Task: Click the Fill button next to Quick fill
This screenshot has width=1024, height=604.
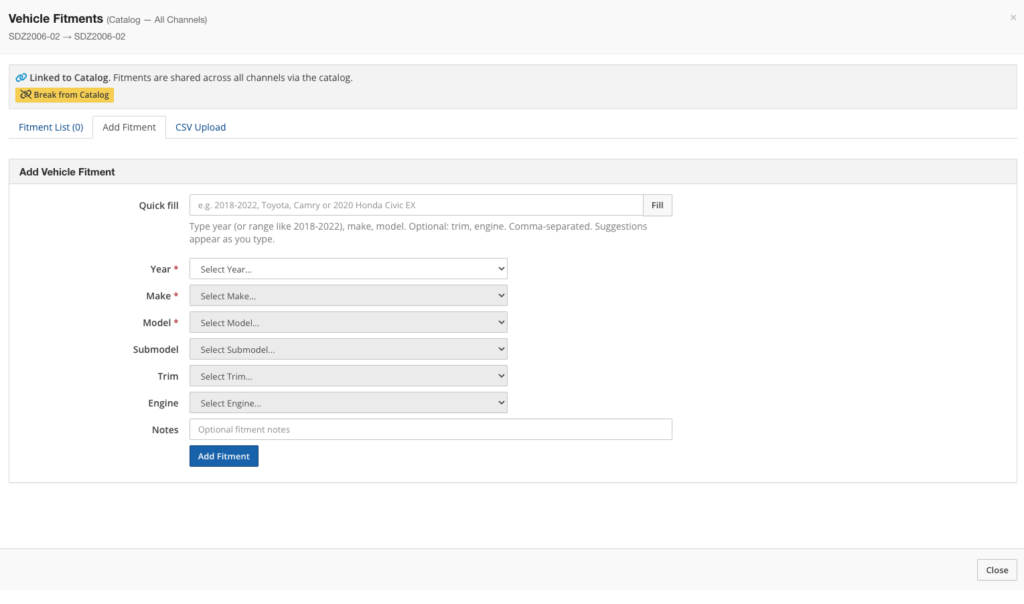Action: [657, 205]
